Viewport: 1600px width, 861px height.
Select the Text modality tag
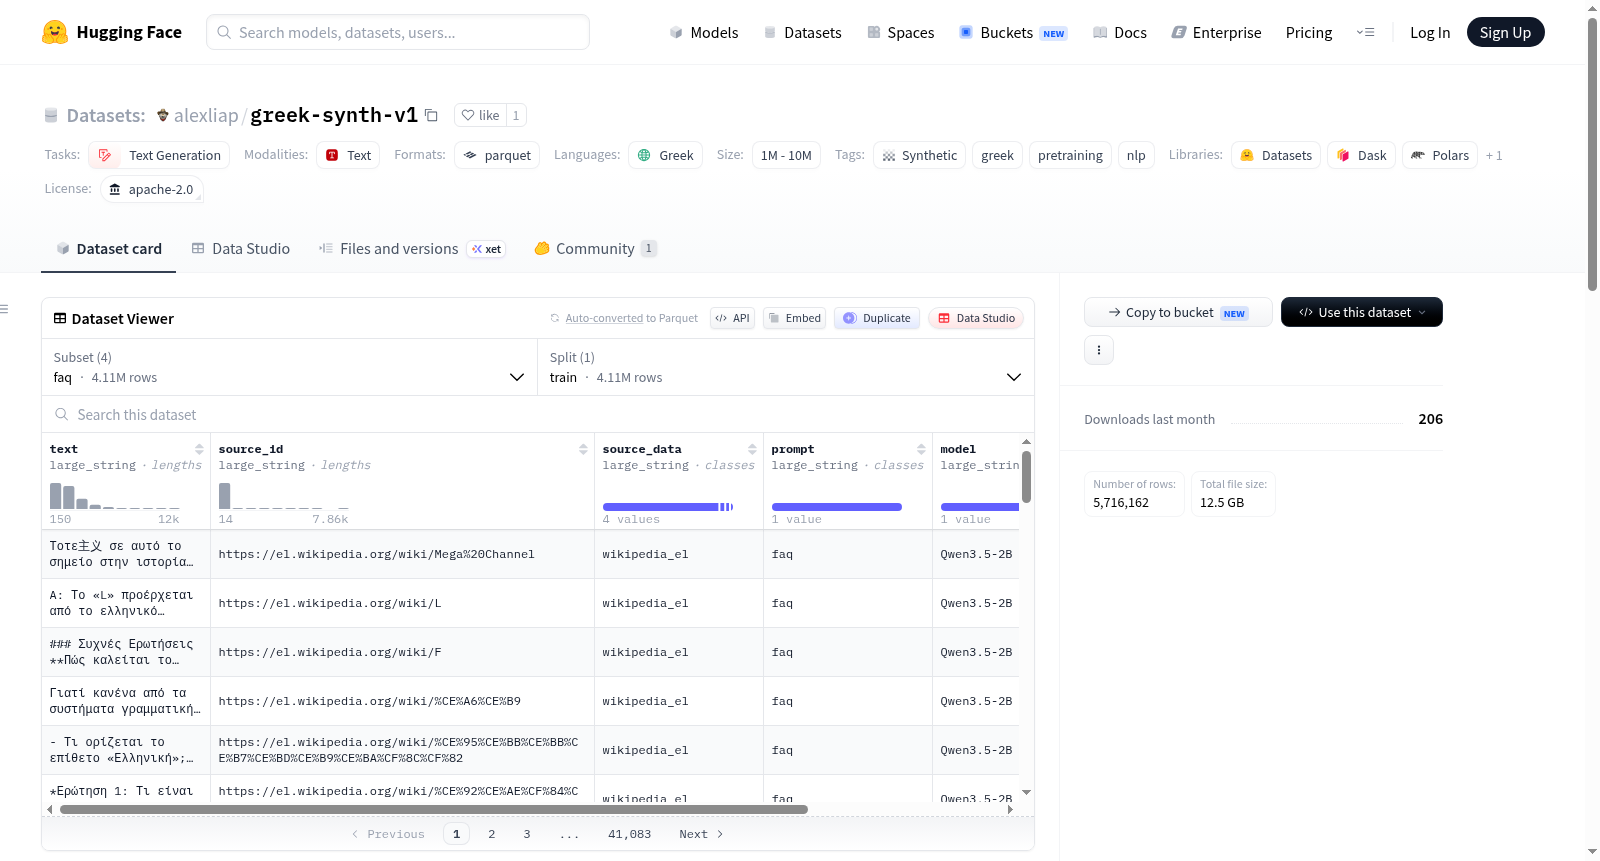coord(348,155)
